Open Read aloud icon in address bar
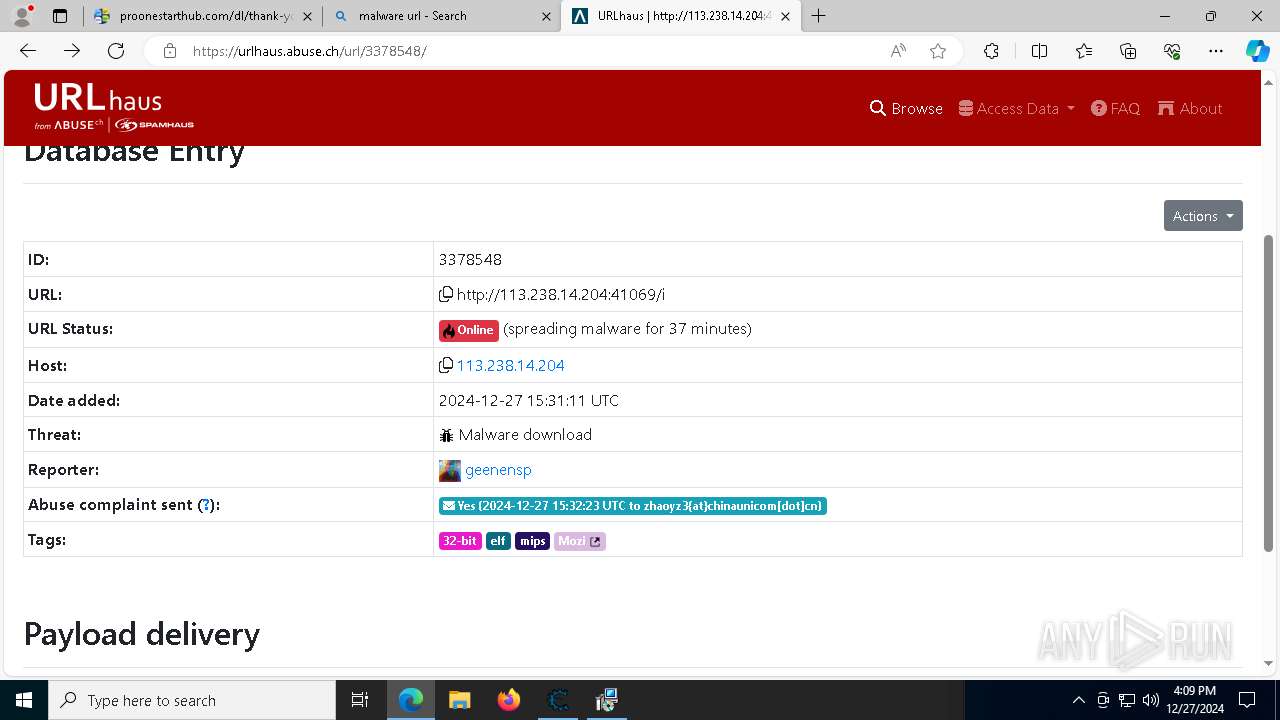 tap(898, 51)
